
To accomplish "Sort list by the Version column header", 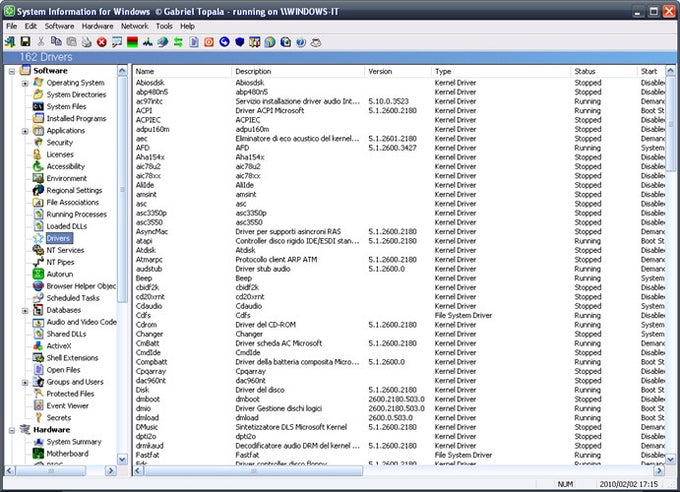I will (x=398, y=71).
